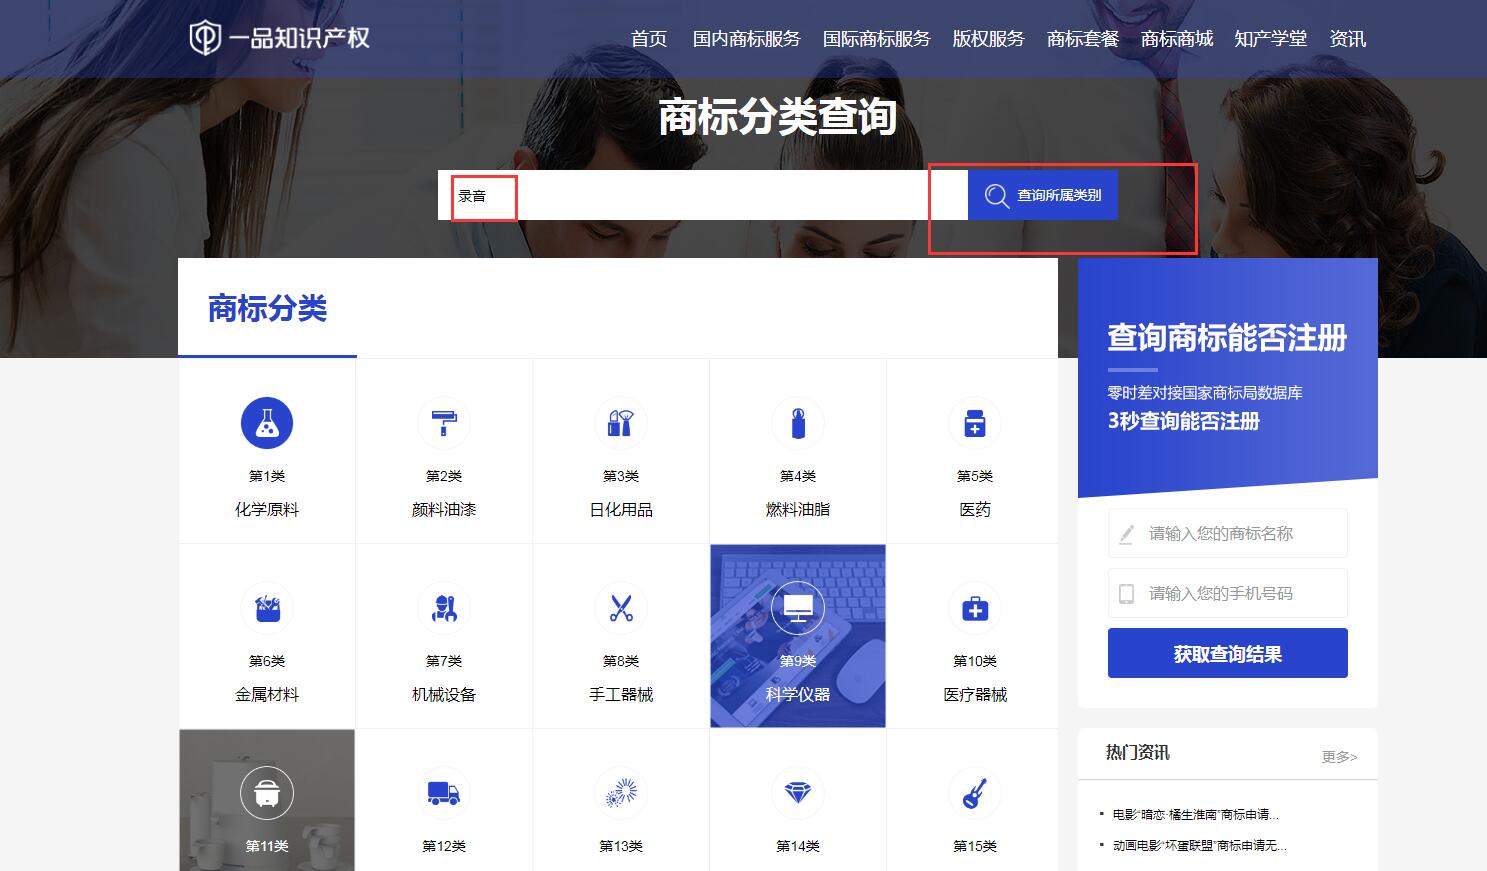The width and height of the screenshot is (1487, 871).
Task: Open the 首页 menu item
Action: 649,39
